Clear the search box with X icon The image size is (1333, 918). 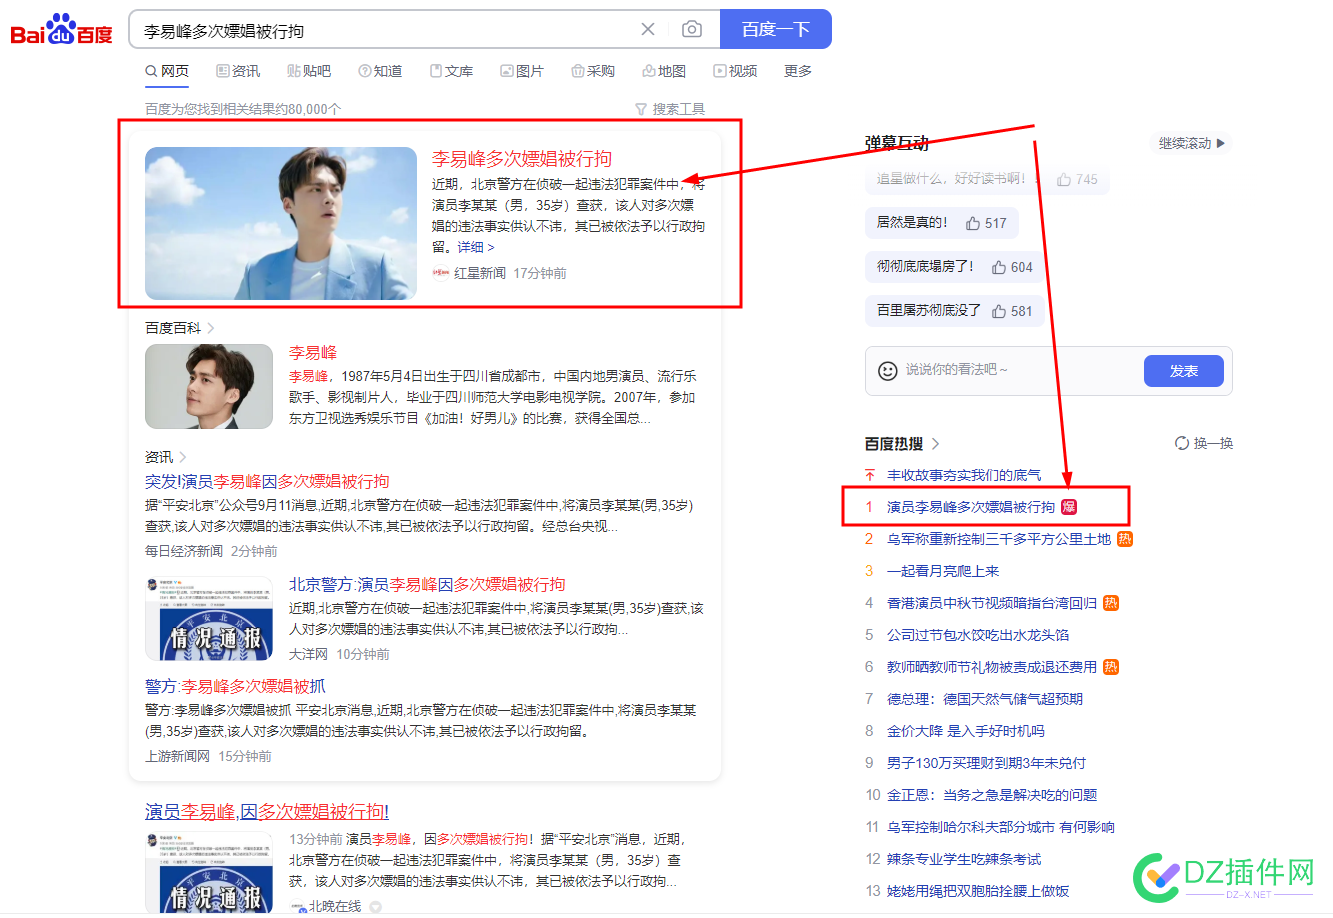pos(648,29)
